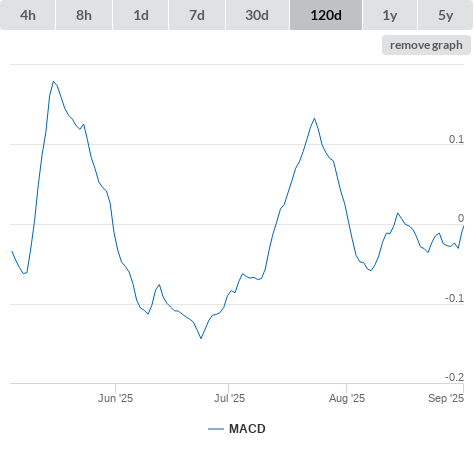Click the lowest MACD trough in late June
The height and width of the screenshot is (455, 474).
(x=201, y=338)
